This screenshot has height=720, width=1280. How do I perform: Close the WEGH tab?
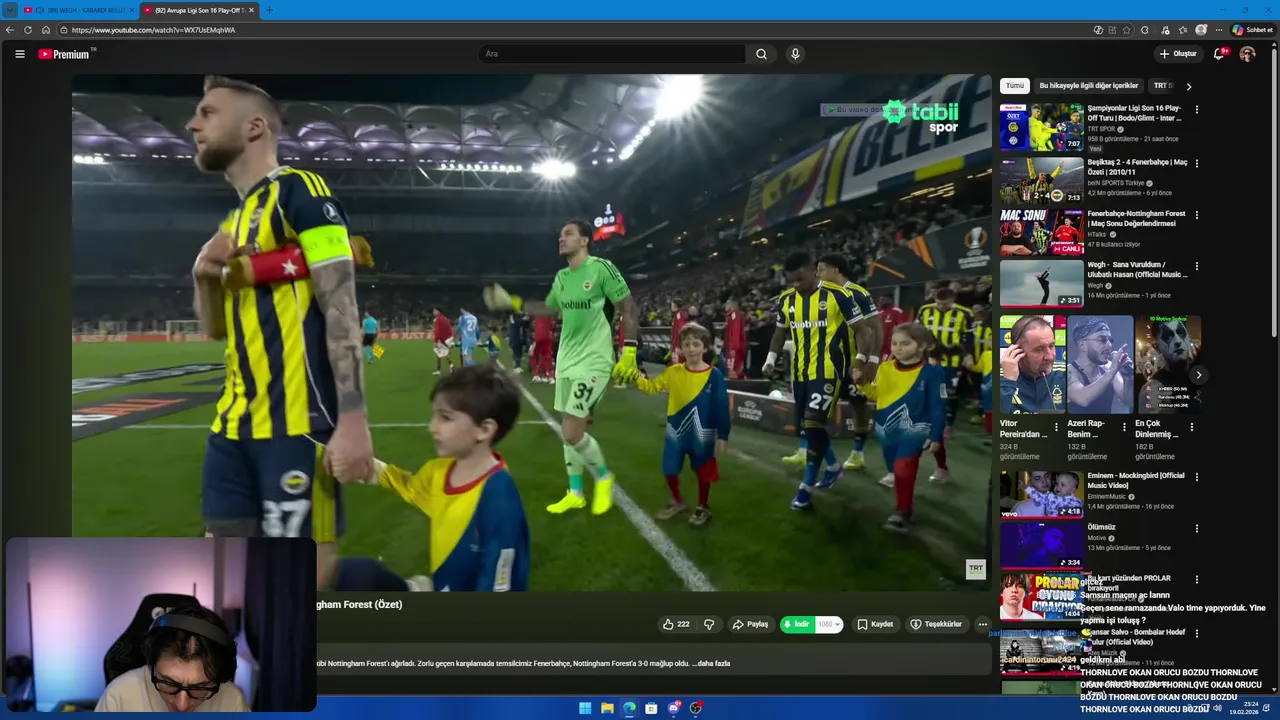click(x=131, y=10)
